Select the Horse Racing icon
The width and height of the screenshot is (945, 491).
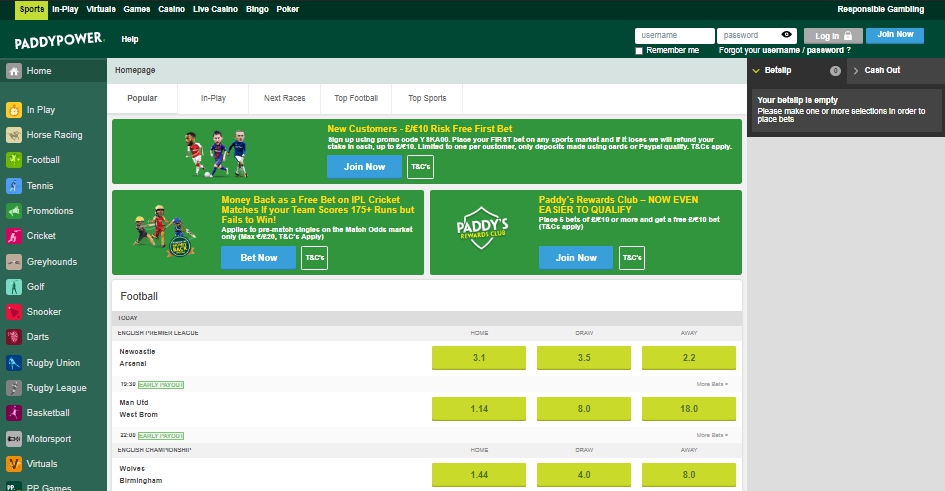(x=14, y=135)
